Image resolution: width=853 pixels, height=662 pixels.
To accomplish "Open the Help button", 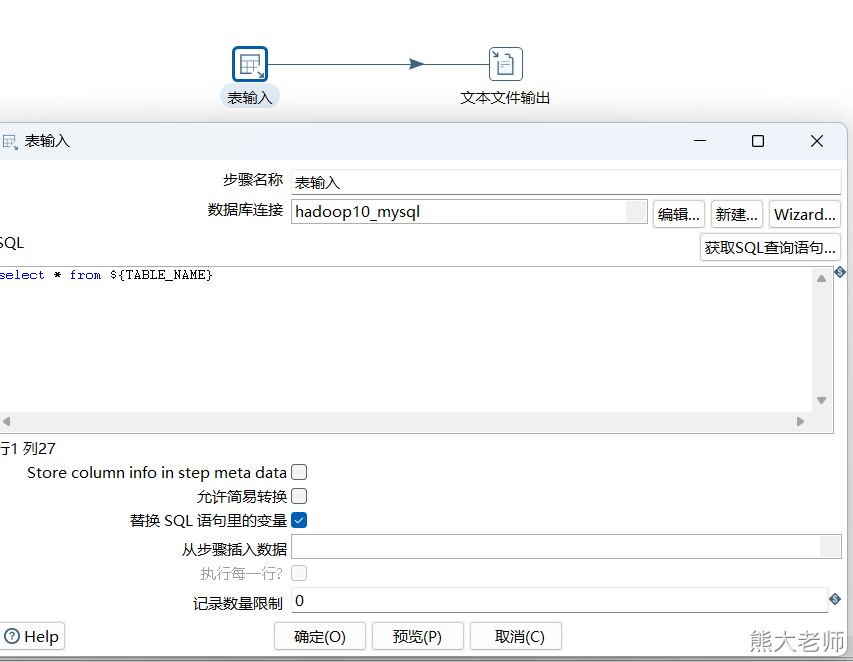I will 32,636.
